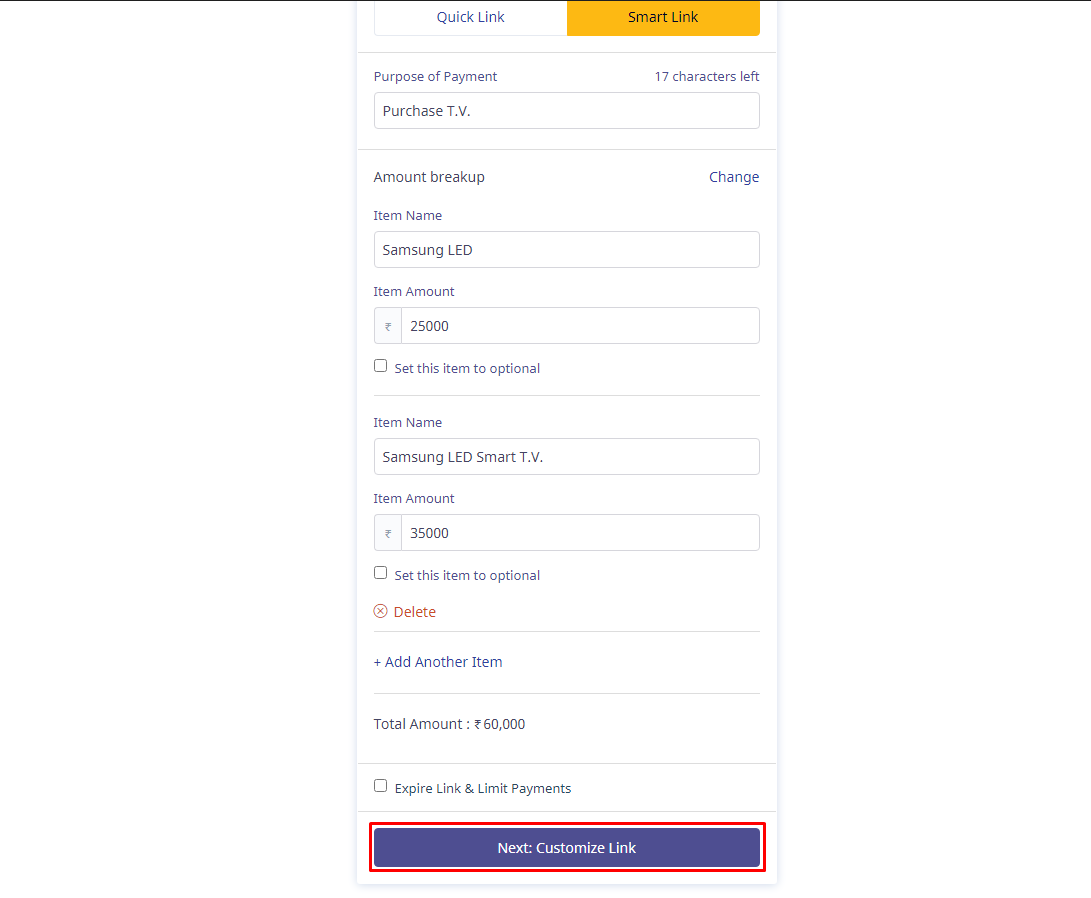Click the Purpose of Payment text field
Viewport: 1091px width, 898px height.
coord(566,111)
